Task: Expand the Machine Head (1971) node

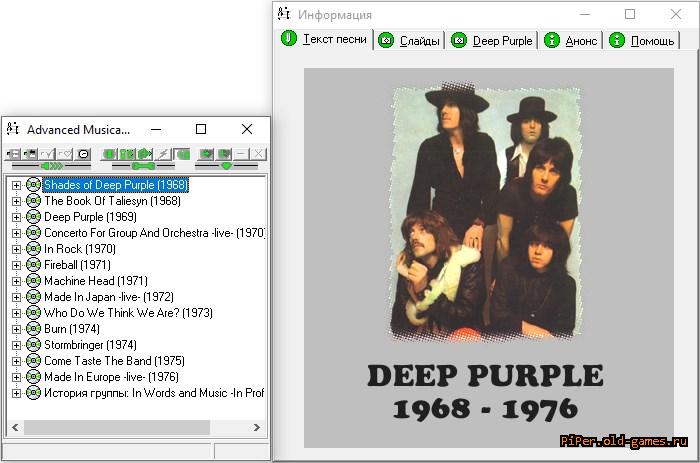Action: pos(16,281)
